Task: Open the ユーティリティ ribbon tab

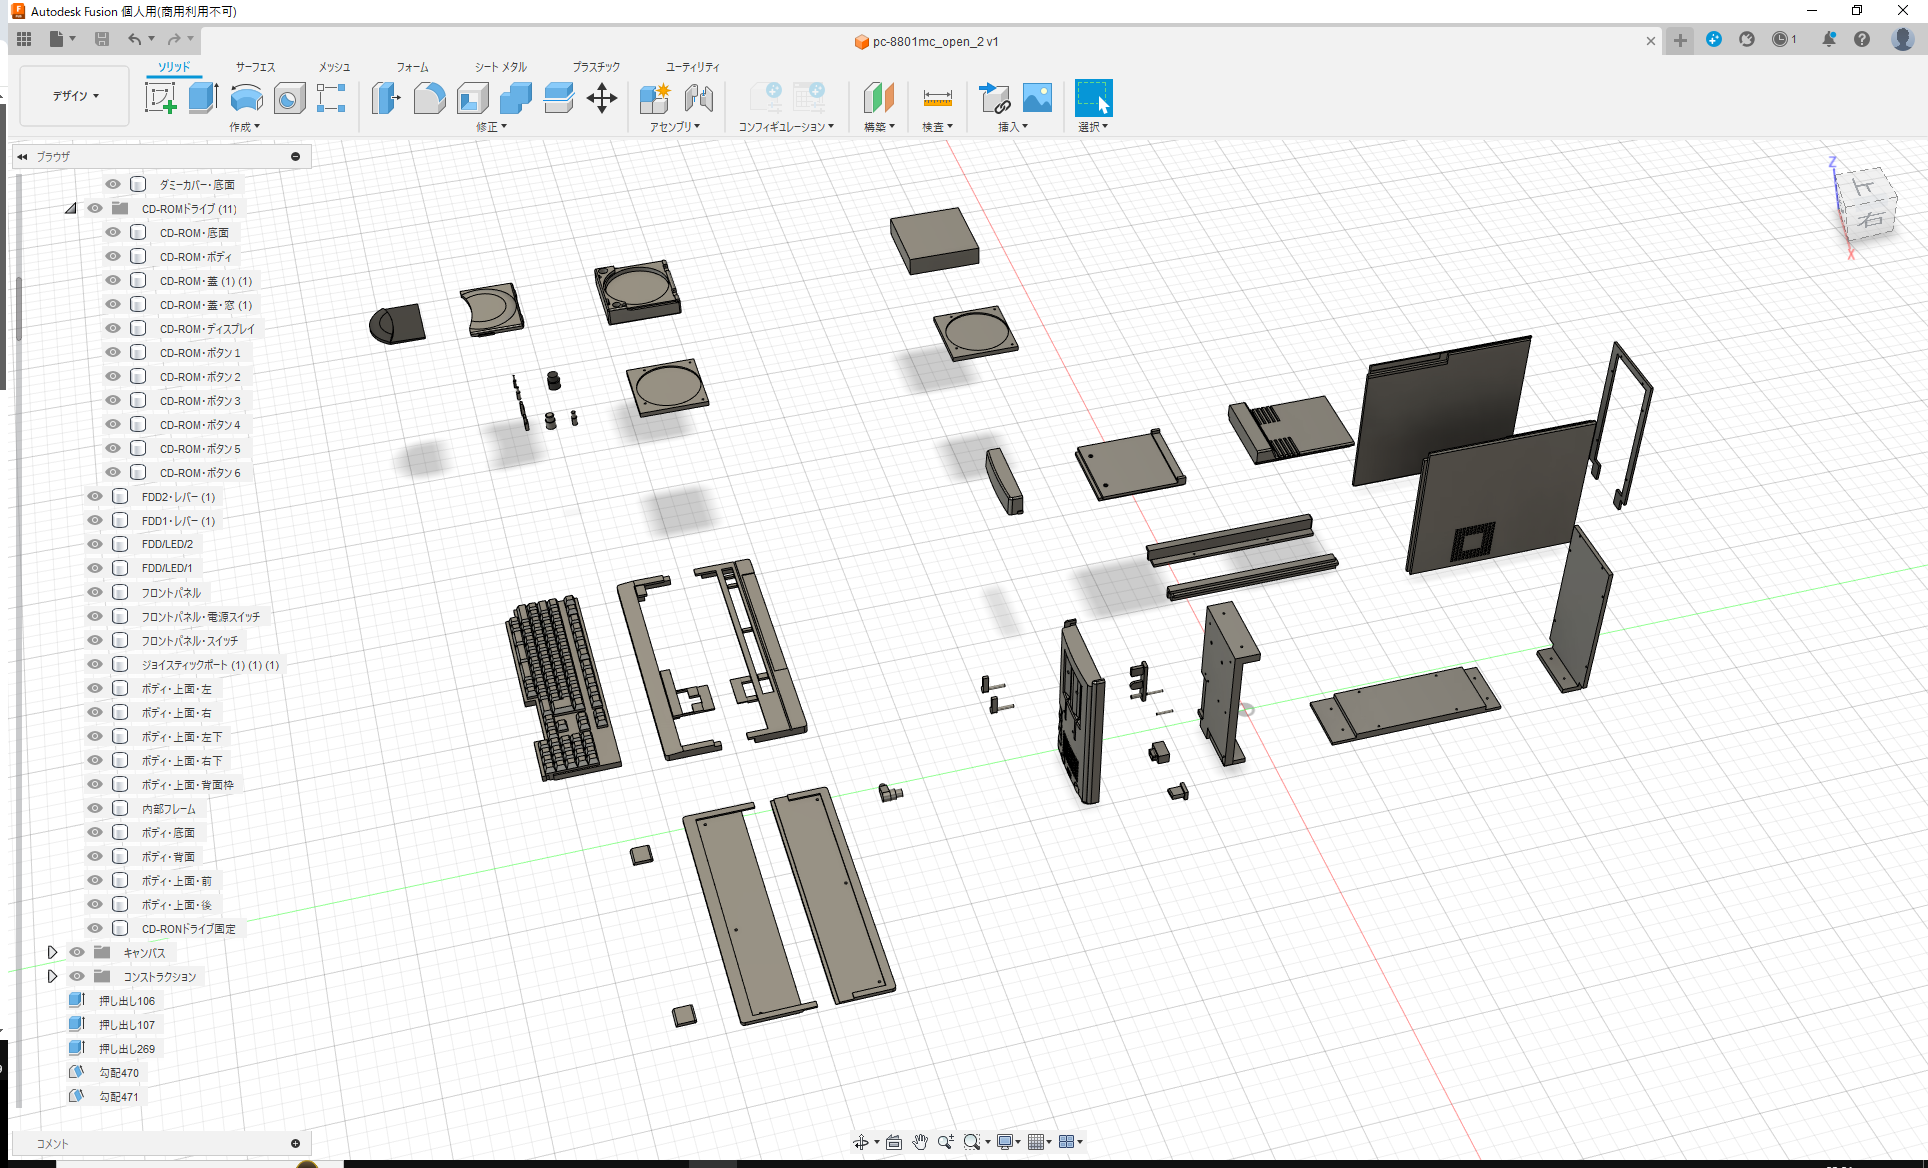Action: [690, 66]
